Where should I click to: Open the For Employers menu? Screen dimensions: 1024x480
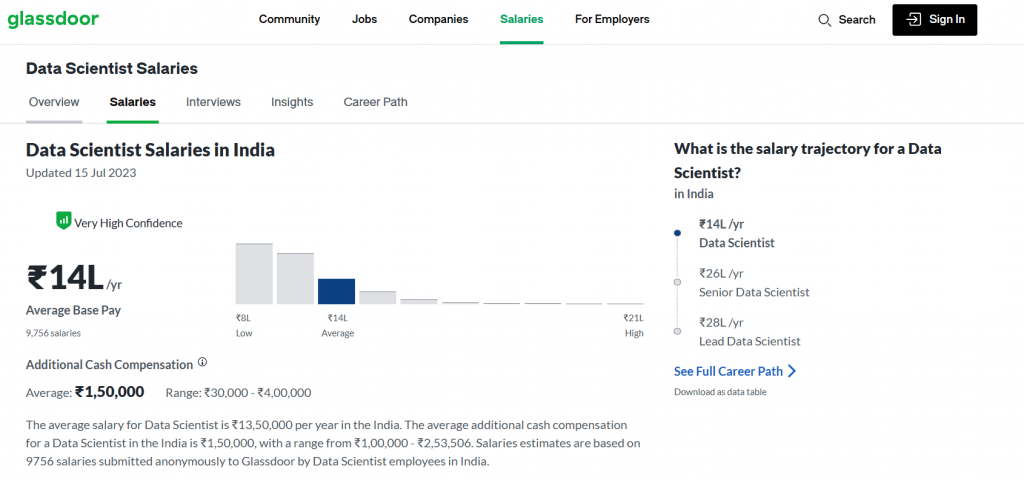click(x=612, y=20)
